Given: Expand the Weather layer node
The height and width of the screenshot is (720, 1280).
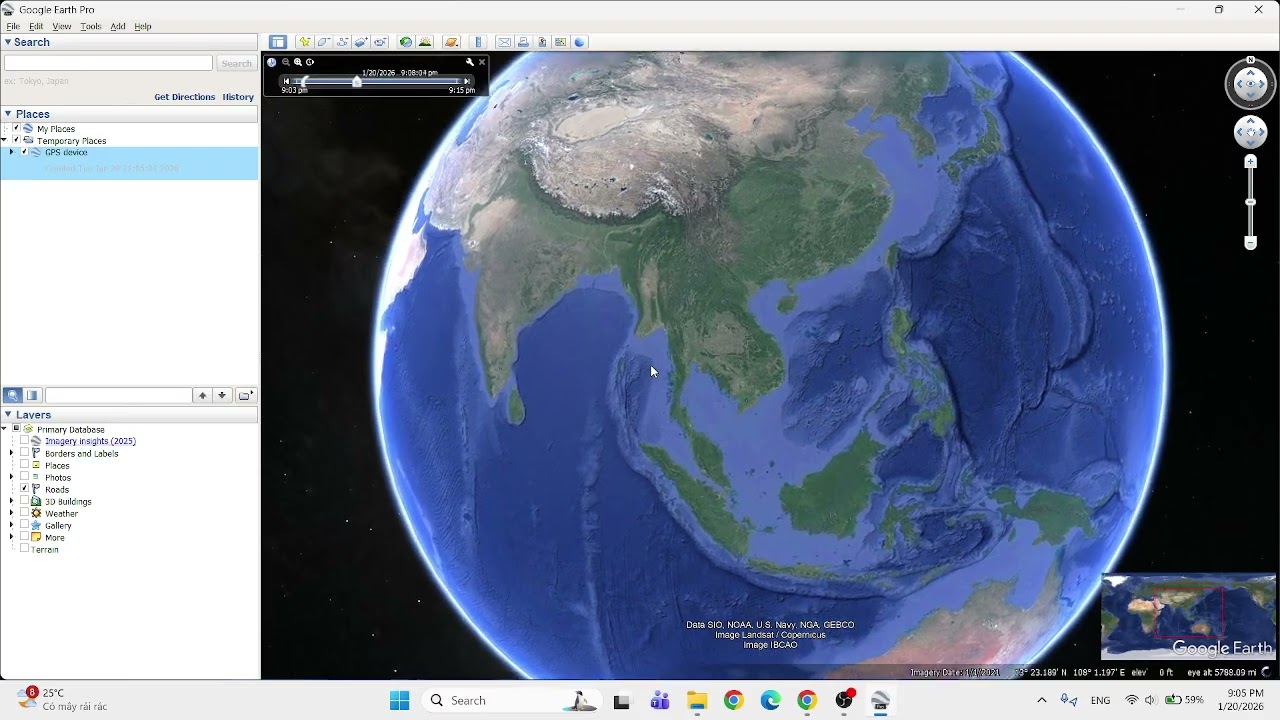Looking at the screenshot, I should click(11, 513).
